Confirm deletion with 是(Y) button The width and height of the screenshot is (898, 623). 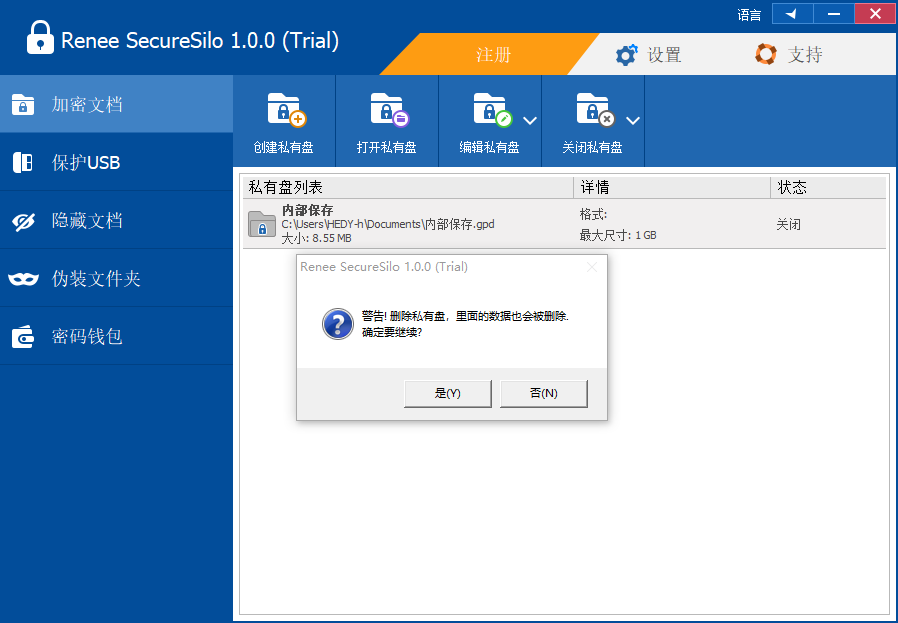coord(448,393)
